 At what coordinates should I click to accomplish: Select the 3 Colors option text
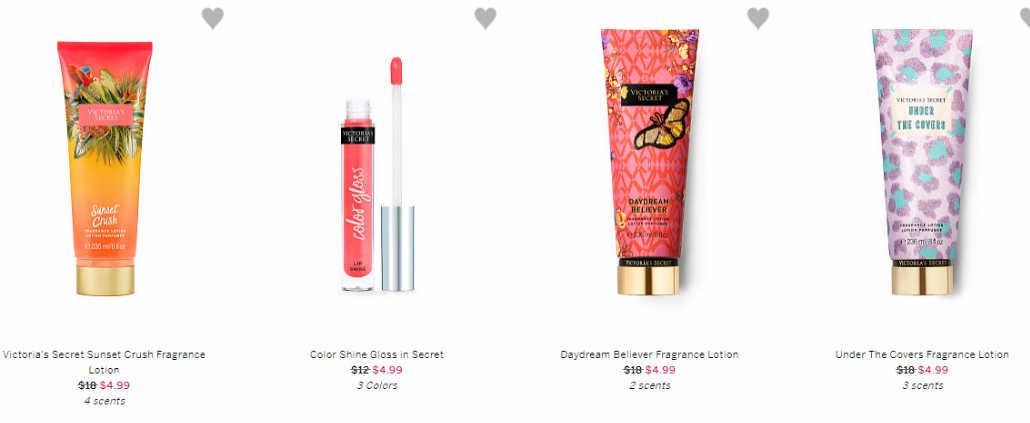(x=377, y=386)
